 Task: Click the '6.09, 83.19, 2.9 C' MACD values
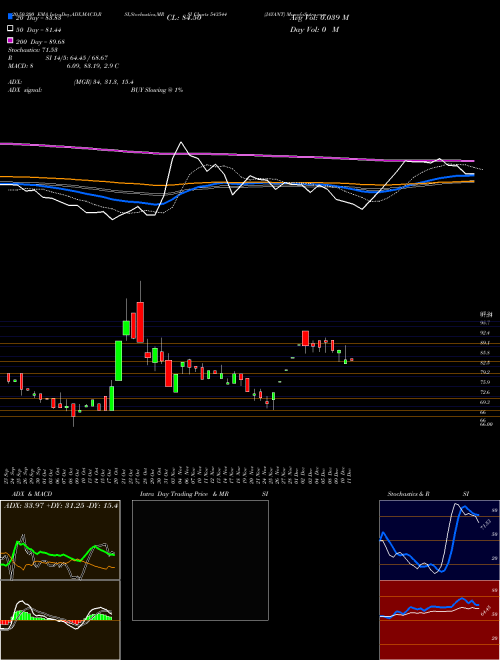click(x=93, y=66)
